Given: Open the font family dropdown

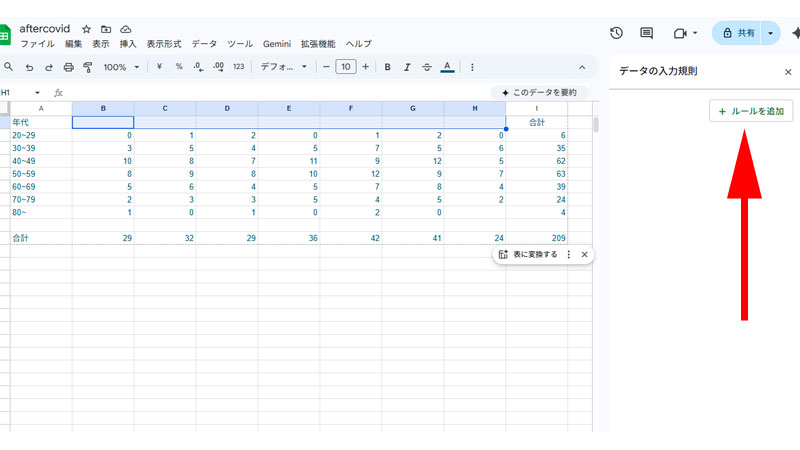Looking at the screenshot, I should [x=284, y=67].
